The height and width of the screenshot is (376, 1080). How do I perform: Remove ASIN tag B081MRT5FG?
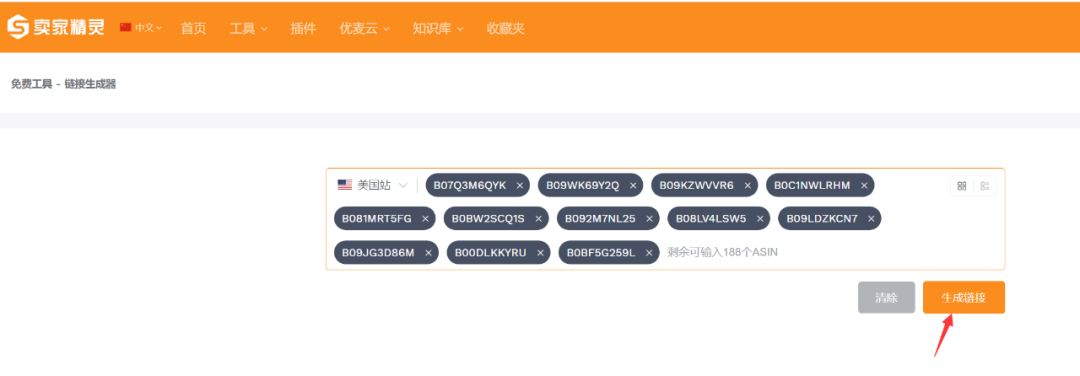tap(425, 219)
